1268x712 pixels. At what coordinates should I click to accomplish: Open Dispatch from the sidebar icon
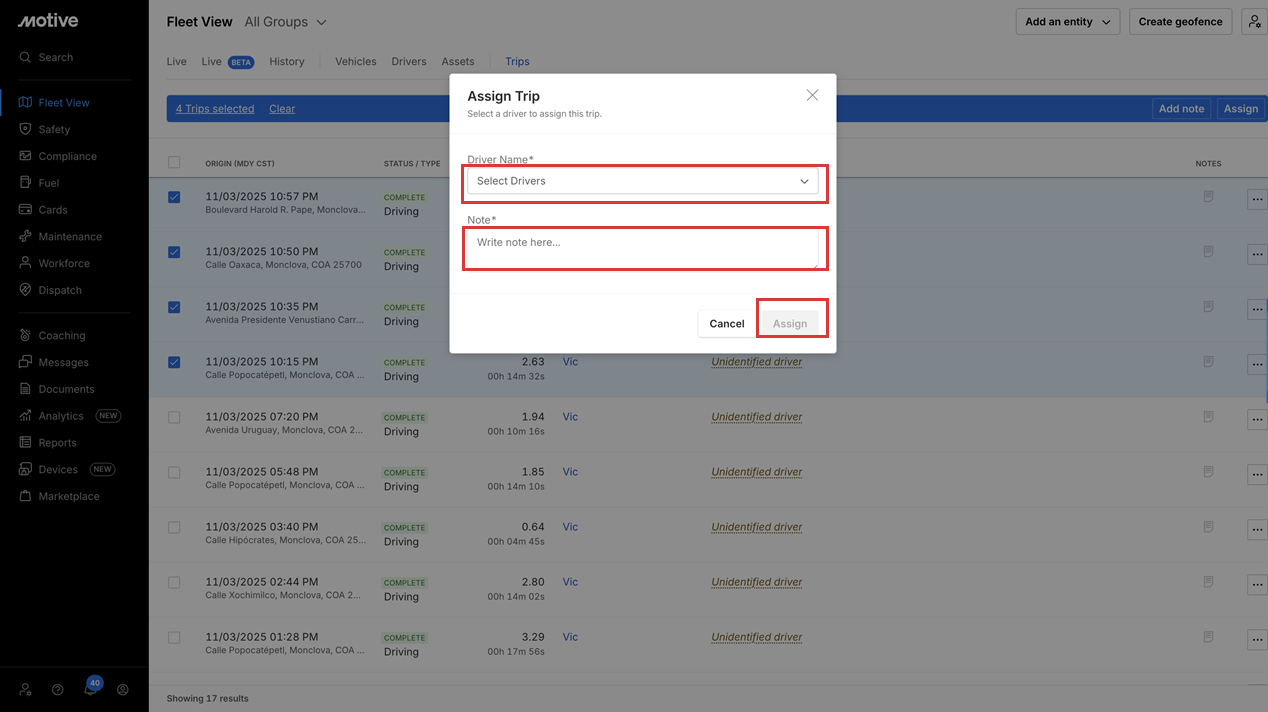[x=26, y=290]
